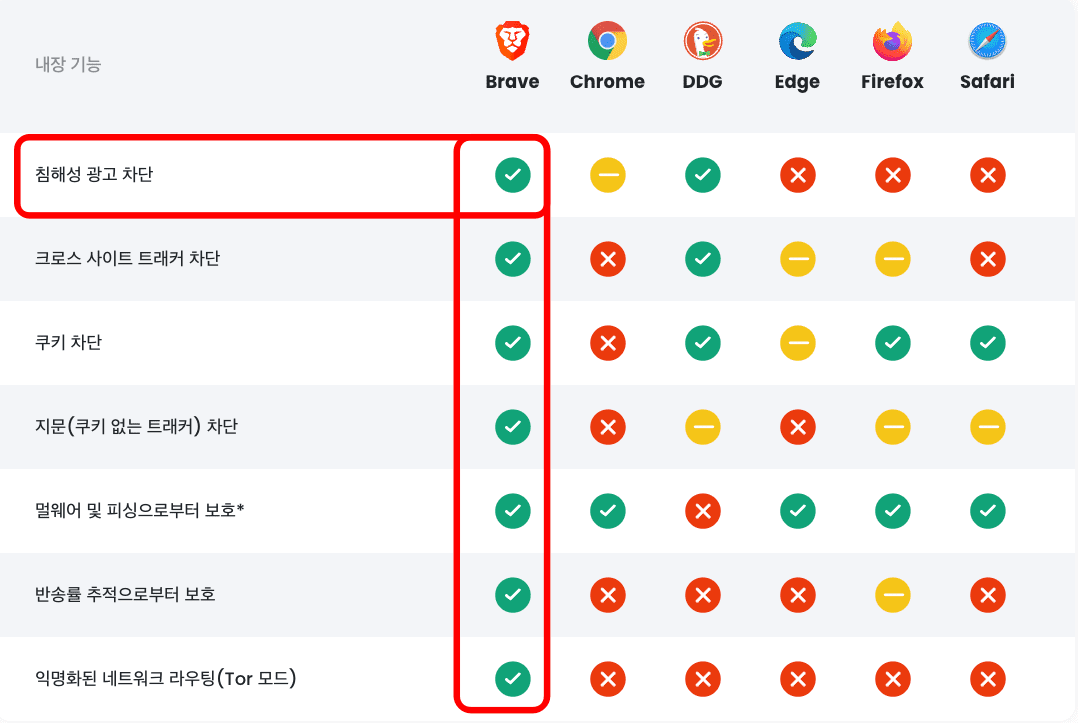1078x723 pixels.
Task: Click the DuckDuckGo (DDG) logo
Action: [x=703, y=41]
